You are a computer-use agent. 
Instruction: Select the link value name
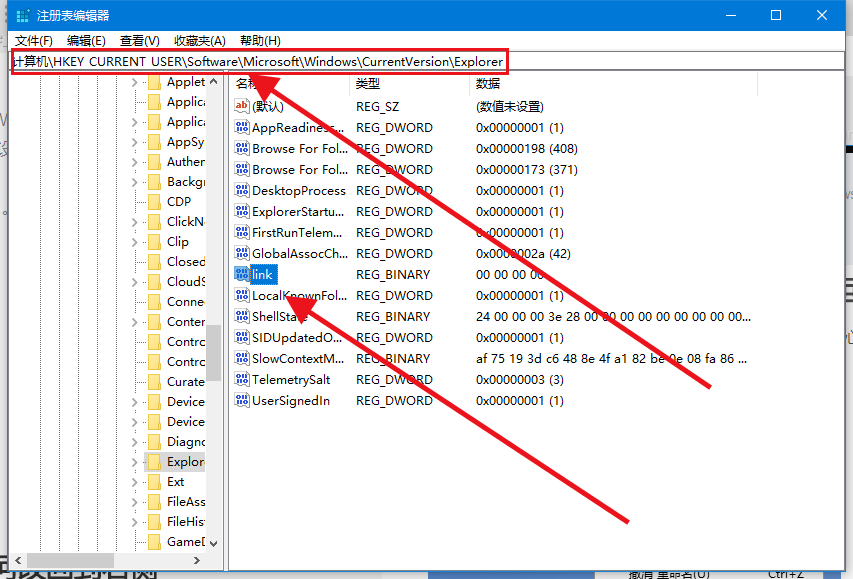[x=264, y=274]
